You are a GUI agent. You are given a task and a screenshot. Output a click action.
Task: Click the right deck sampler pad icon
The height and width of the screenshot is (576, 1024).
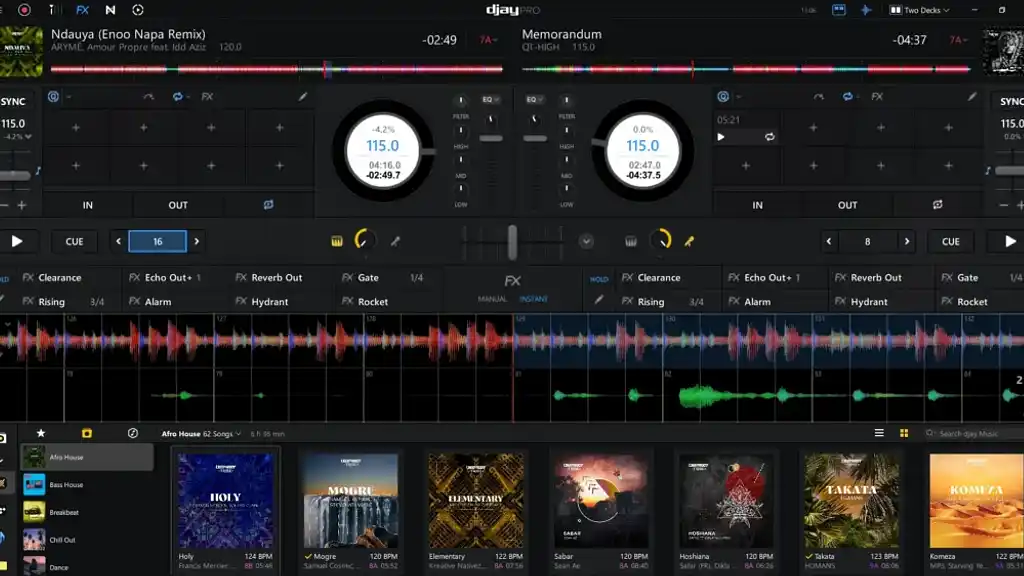point(631,242)
